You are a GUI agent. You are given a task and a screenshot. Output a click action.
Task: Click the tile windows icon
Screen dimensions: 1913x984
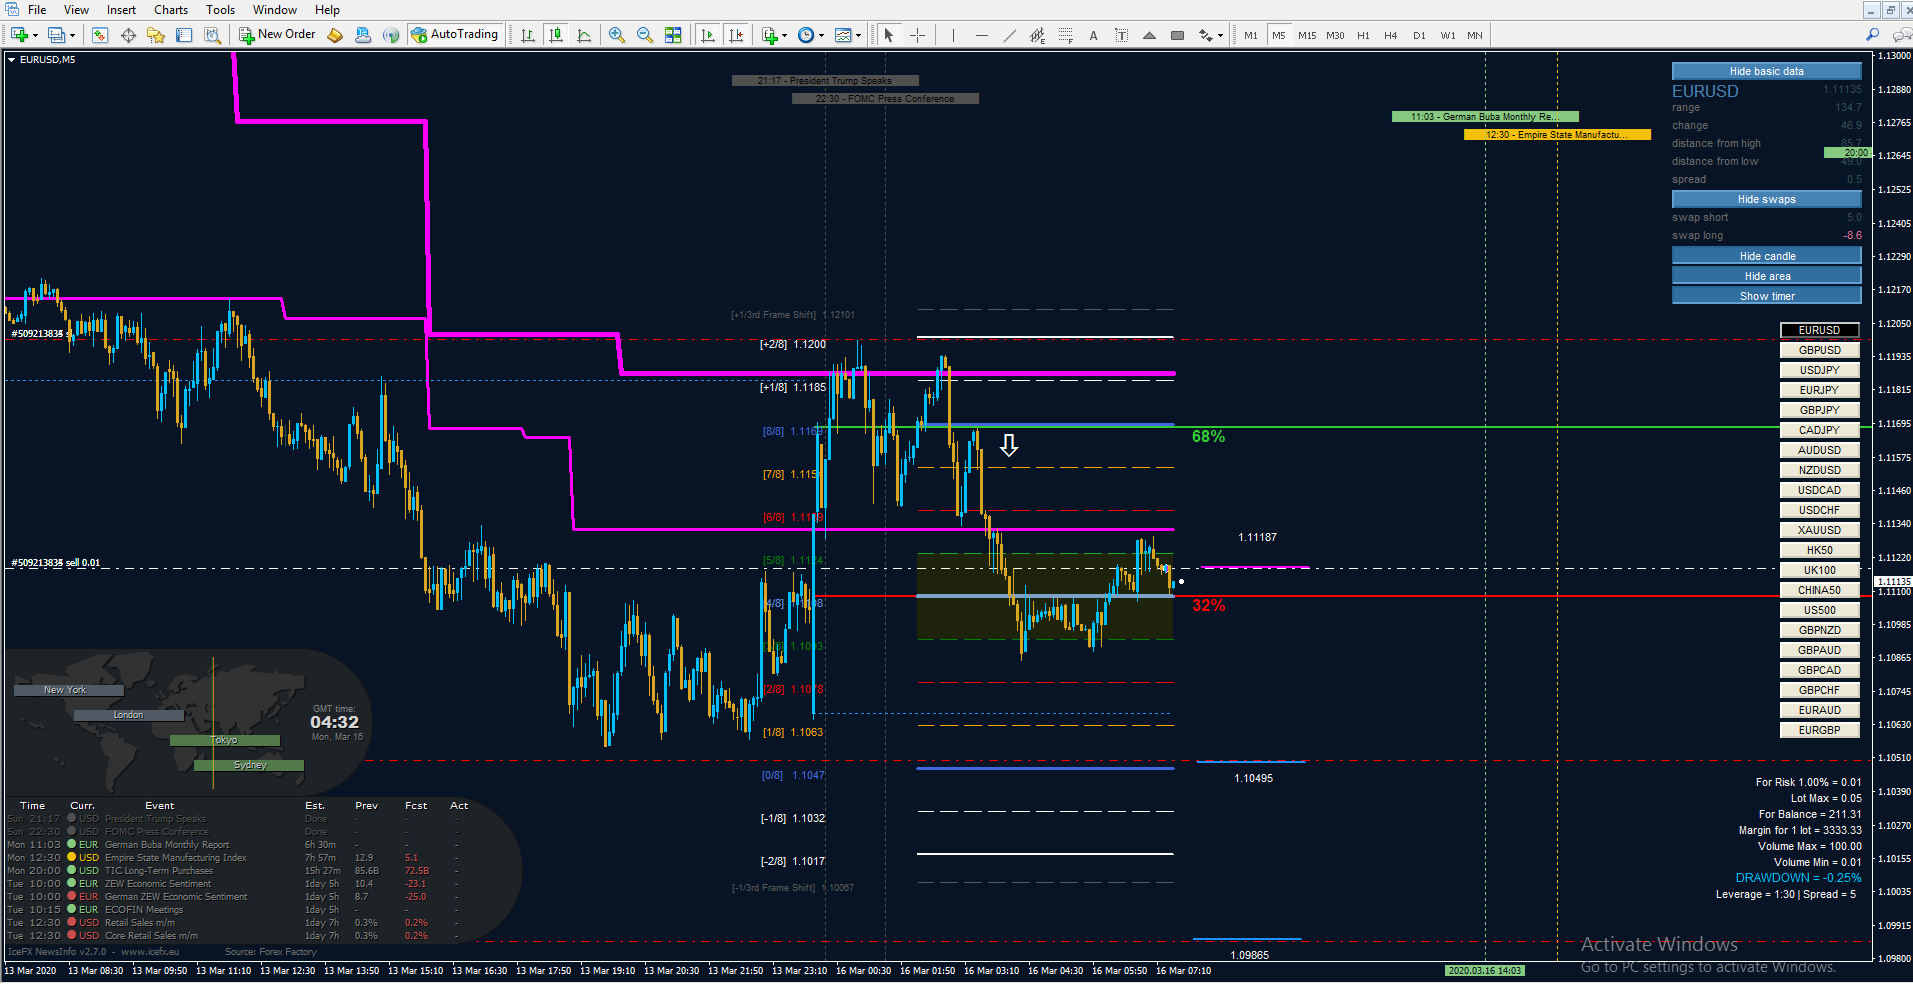coord(673,35)
